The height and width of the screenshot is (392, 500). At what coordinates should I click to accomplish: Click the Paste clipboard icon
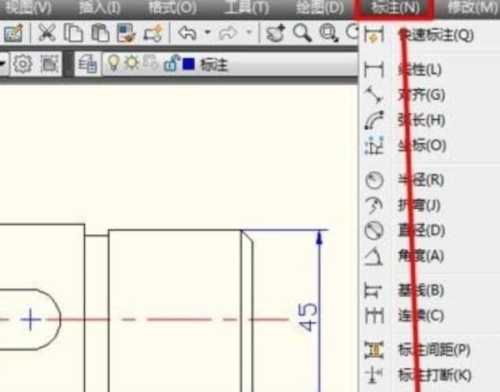pyautogui.click(x=100, y=33)
